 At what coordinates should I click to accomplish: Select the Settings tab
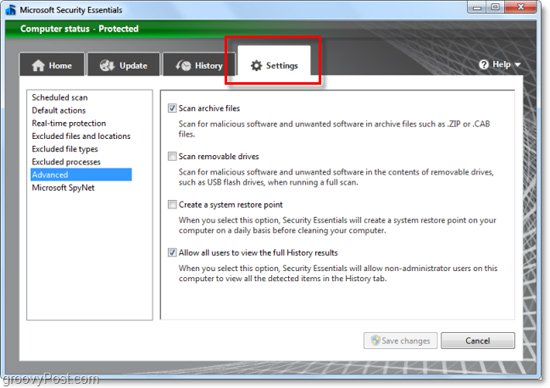point(274,61)
